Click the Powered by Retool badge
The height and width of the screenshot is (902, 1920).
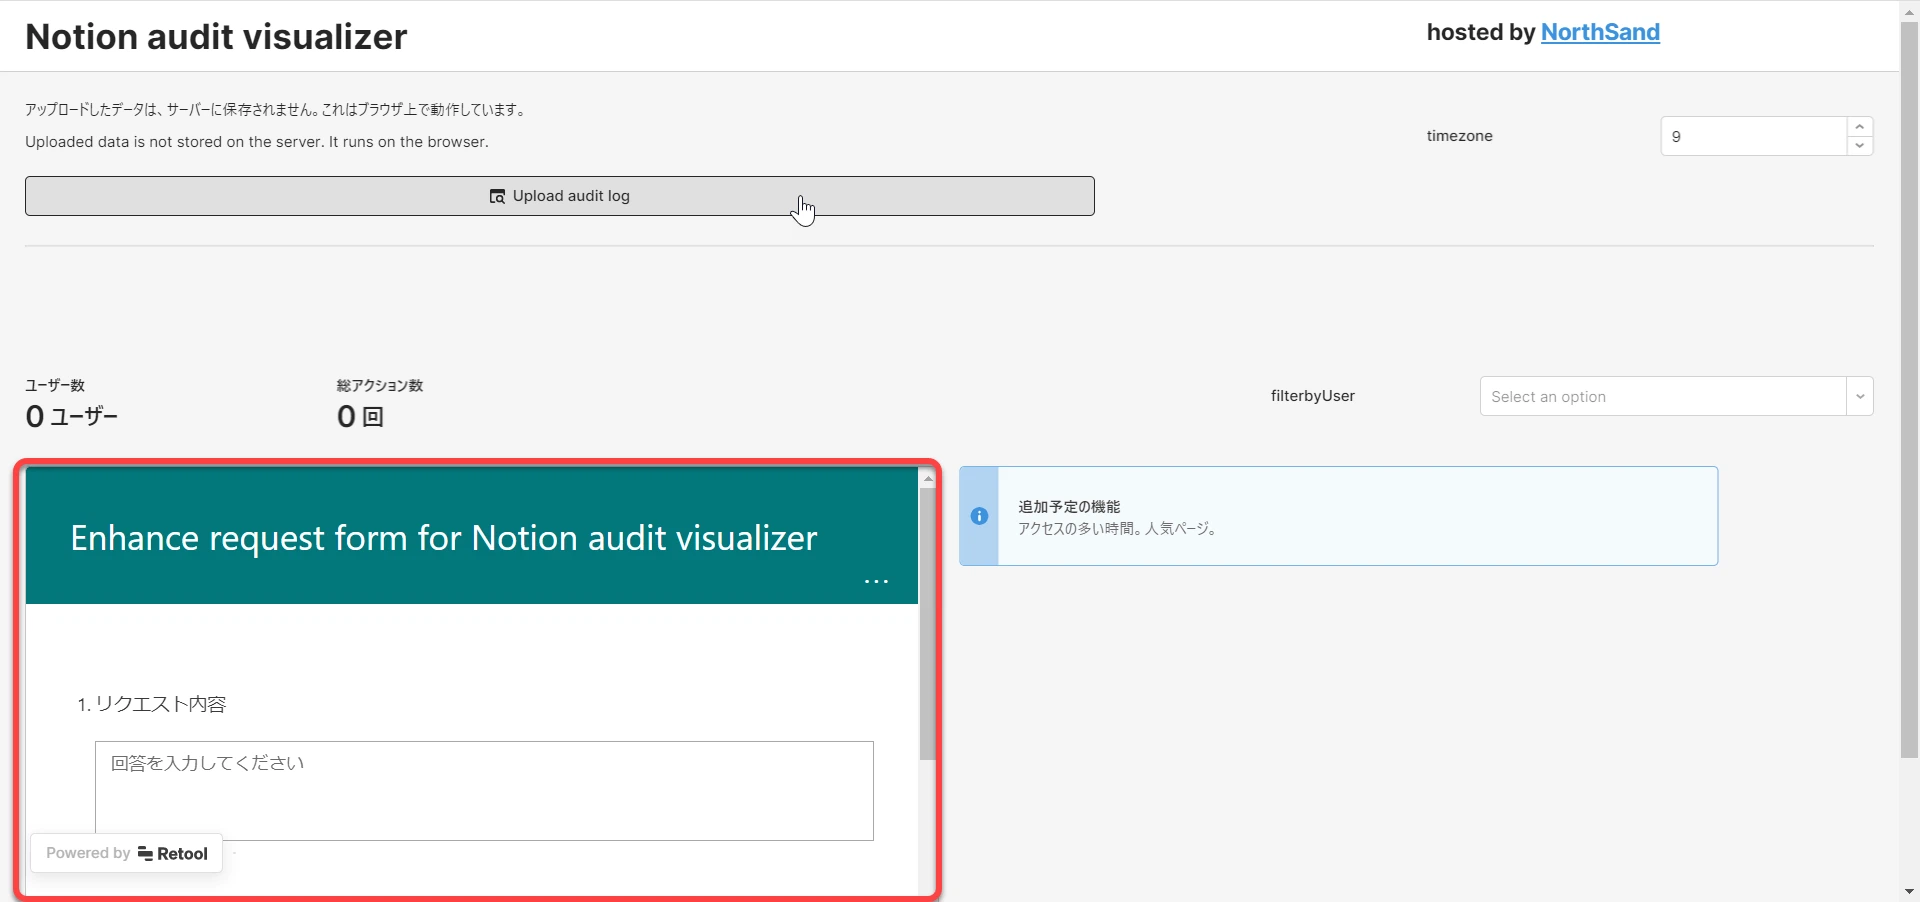point(126,853)
